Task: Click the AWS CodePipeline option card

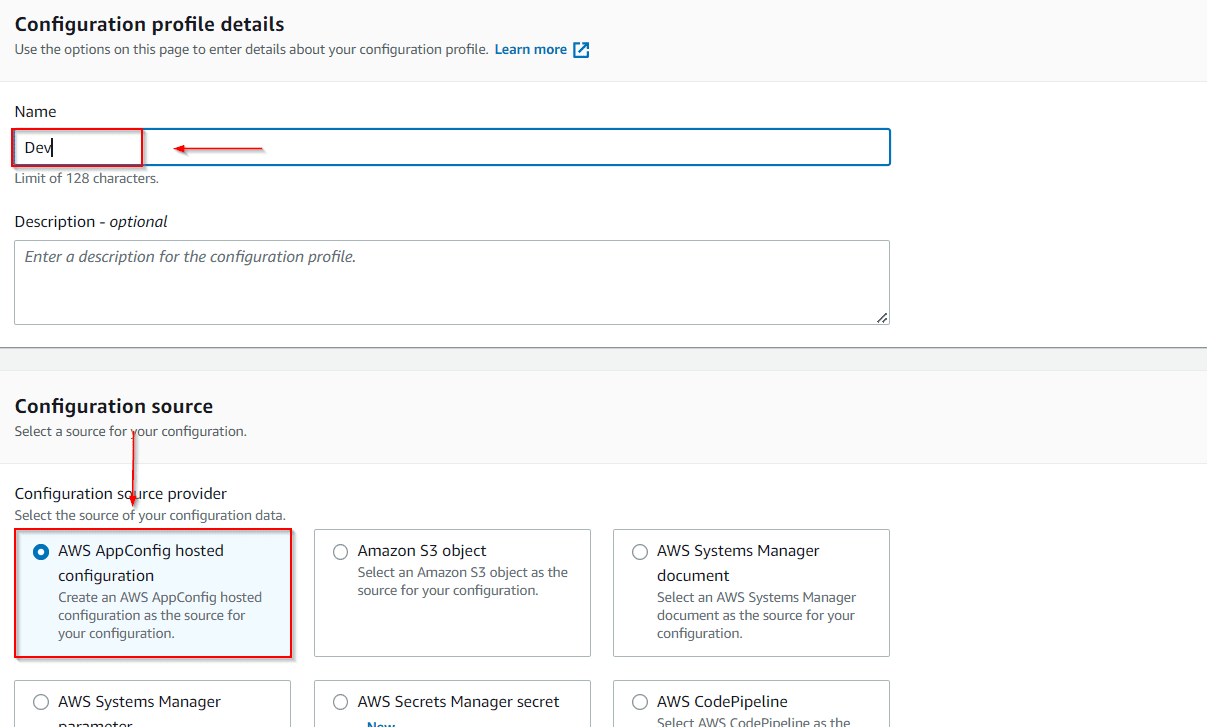Action: (x=751, y=703)
